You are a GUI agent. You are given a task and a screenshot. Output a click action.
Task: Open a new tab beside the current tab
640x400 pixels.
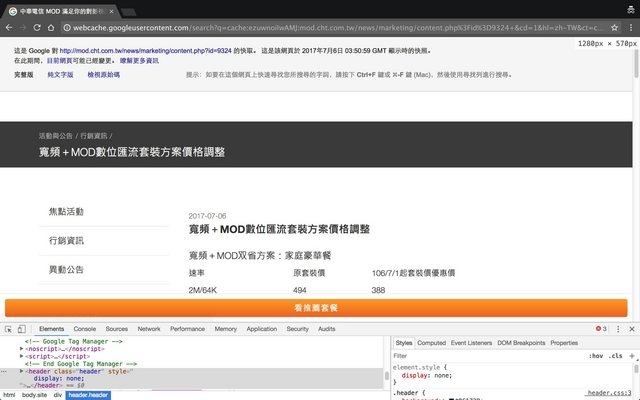(129, 12)
